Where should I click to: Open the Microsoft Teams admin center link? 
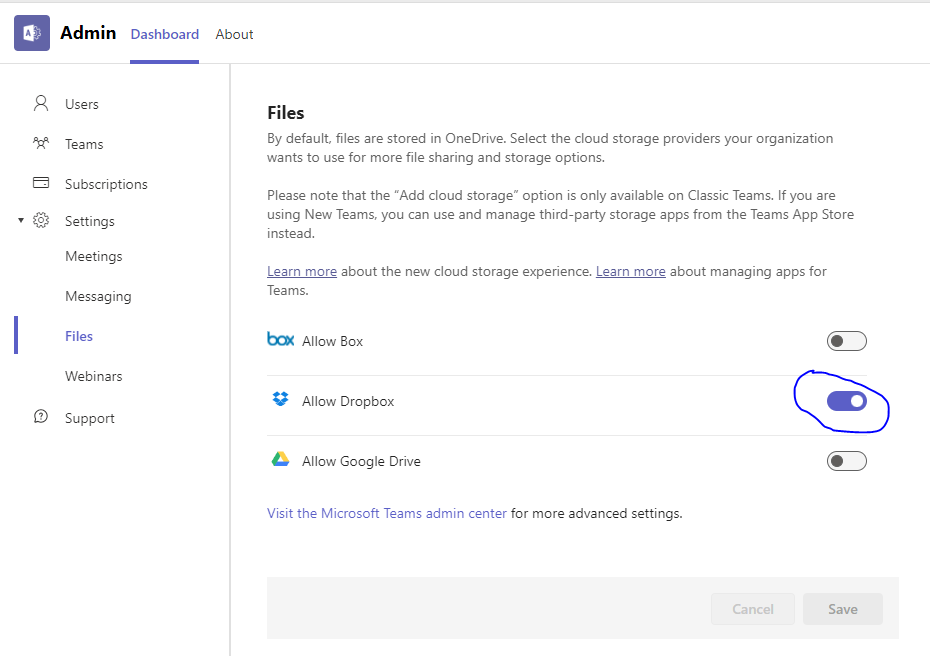coord(385,512)
